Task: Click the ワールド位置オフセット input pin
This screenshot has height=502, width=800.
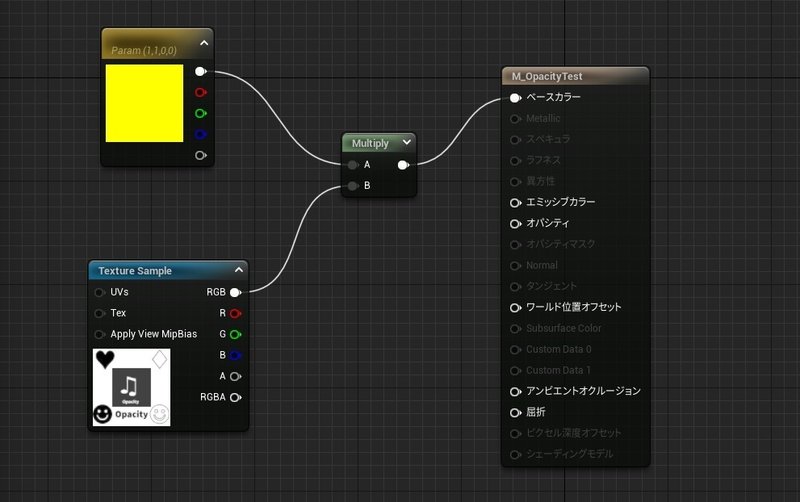Action: 515,308
